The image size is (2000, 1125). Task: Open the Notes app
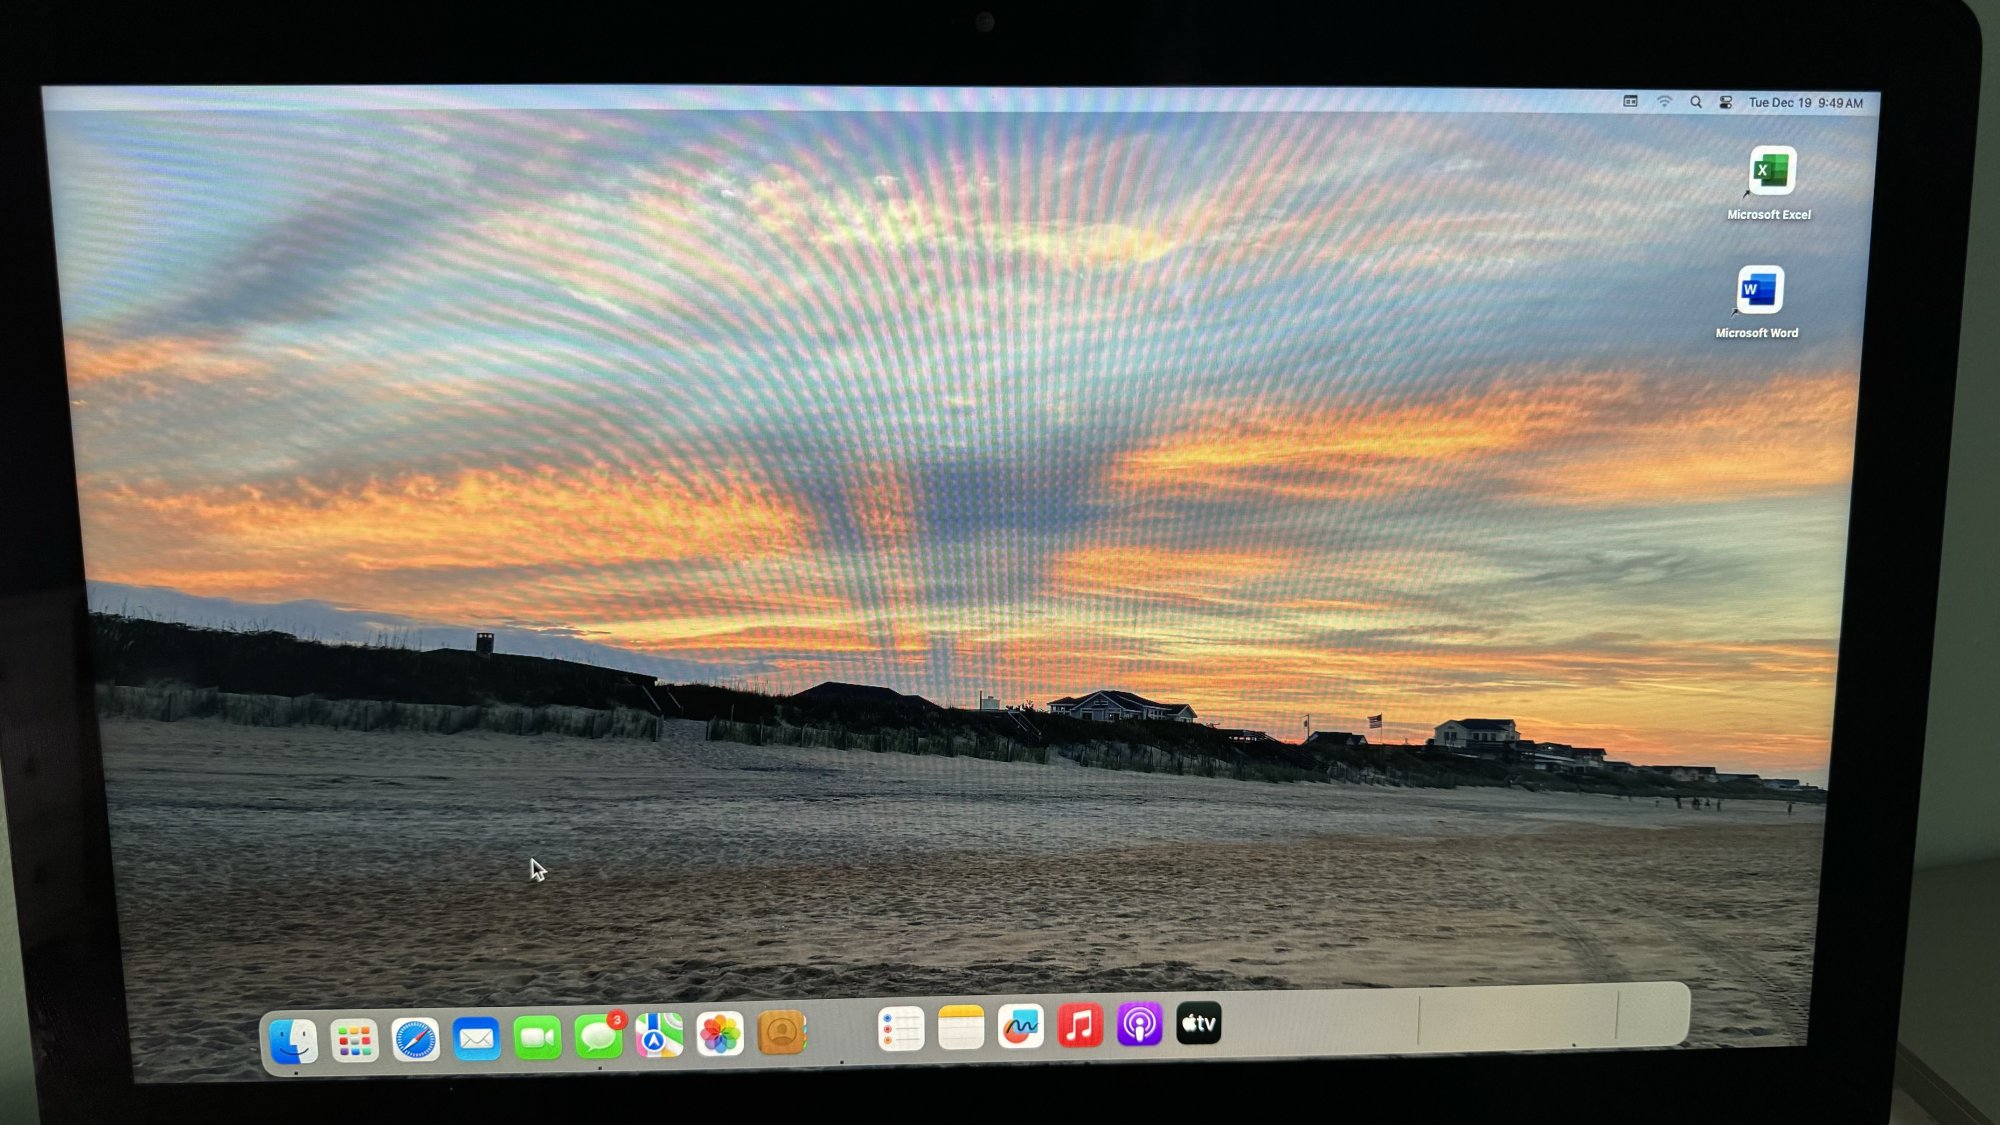coord(960,1028)
